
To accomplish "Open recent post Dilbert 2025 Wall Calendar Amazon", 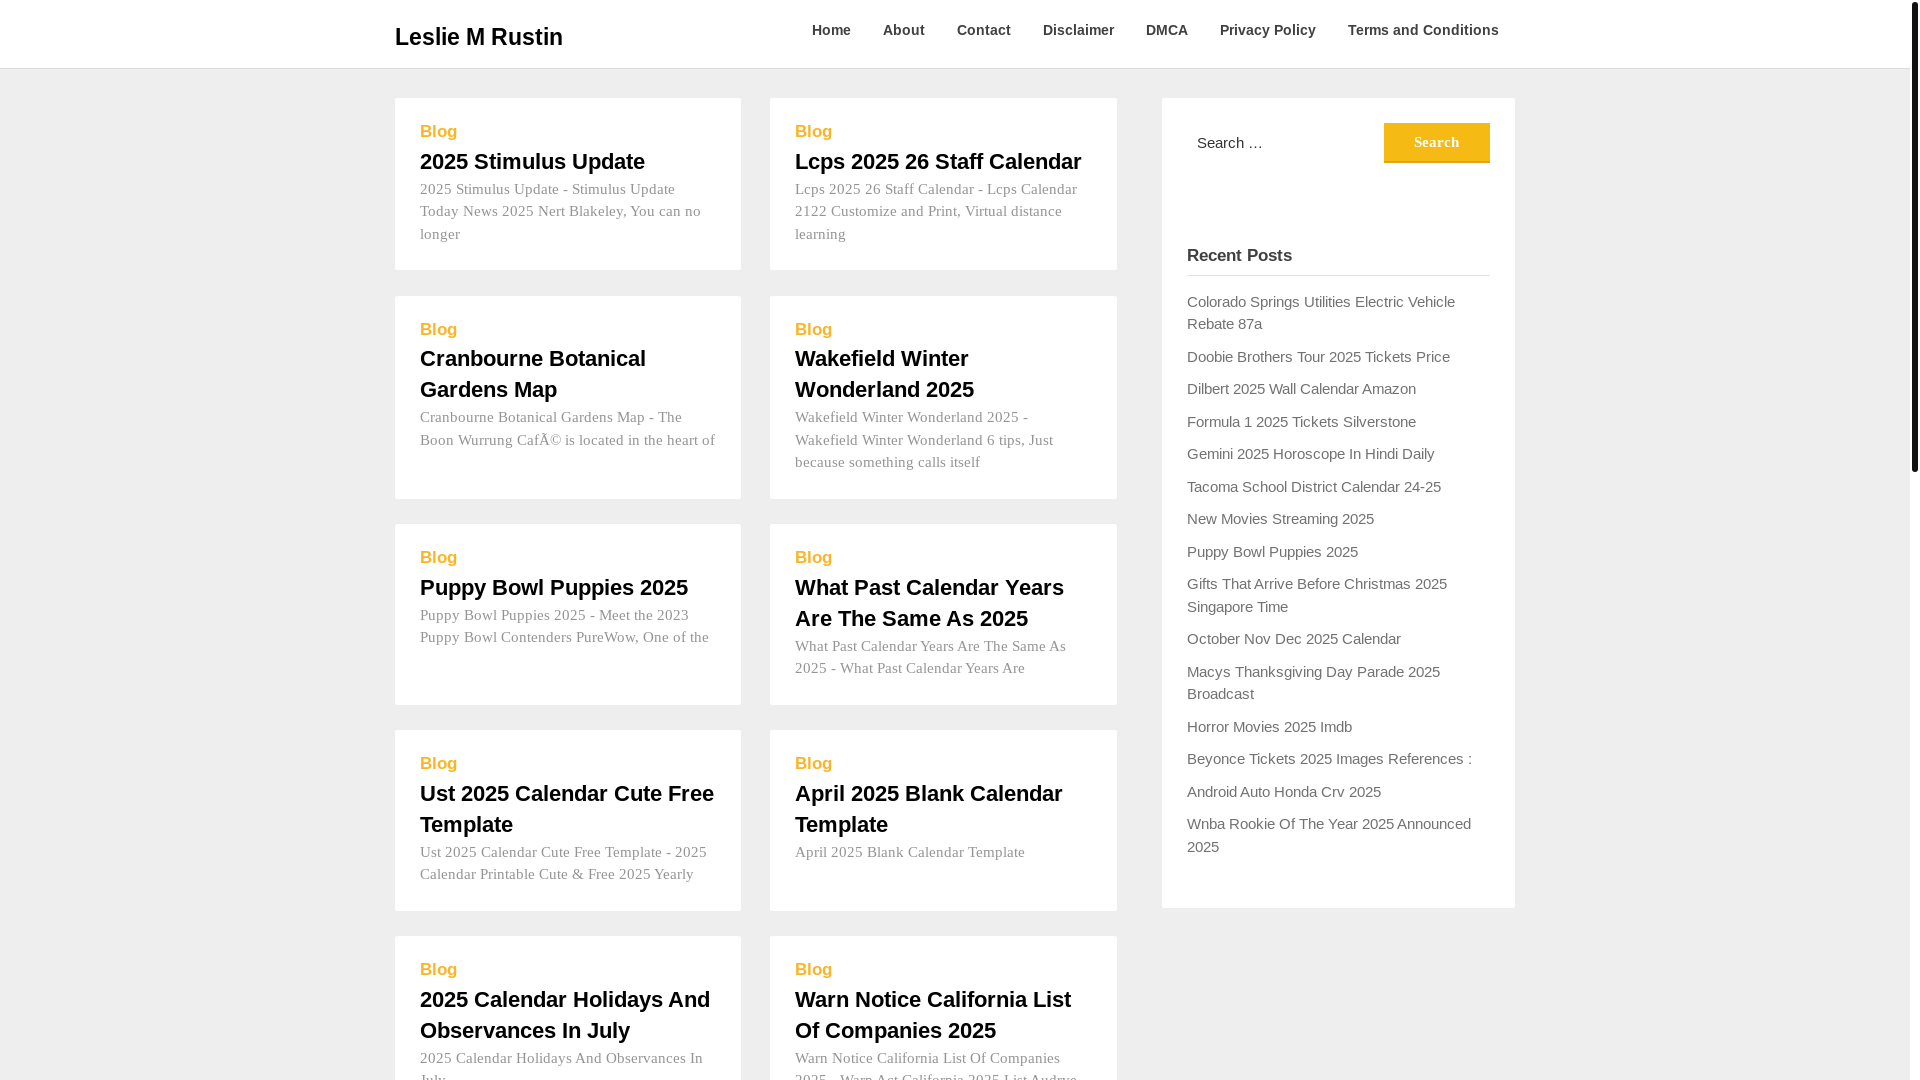I will pyautogui.click(x=1301, y=389).
